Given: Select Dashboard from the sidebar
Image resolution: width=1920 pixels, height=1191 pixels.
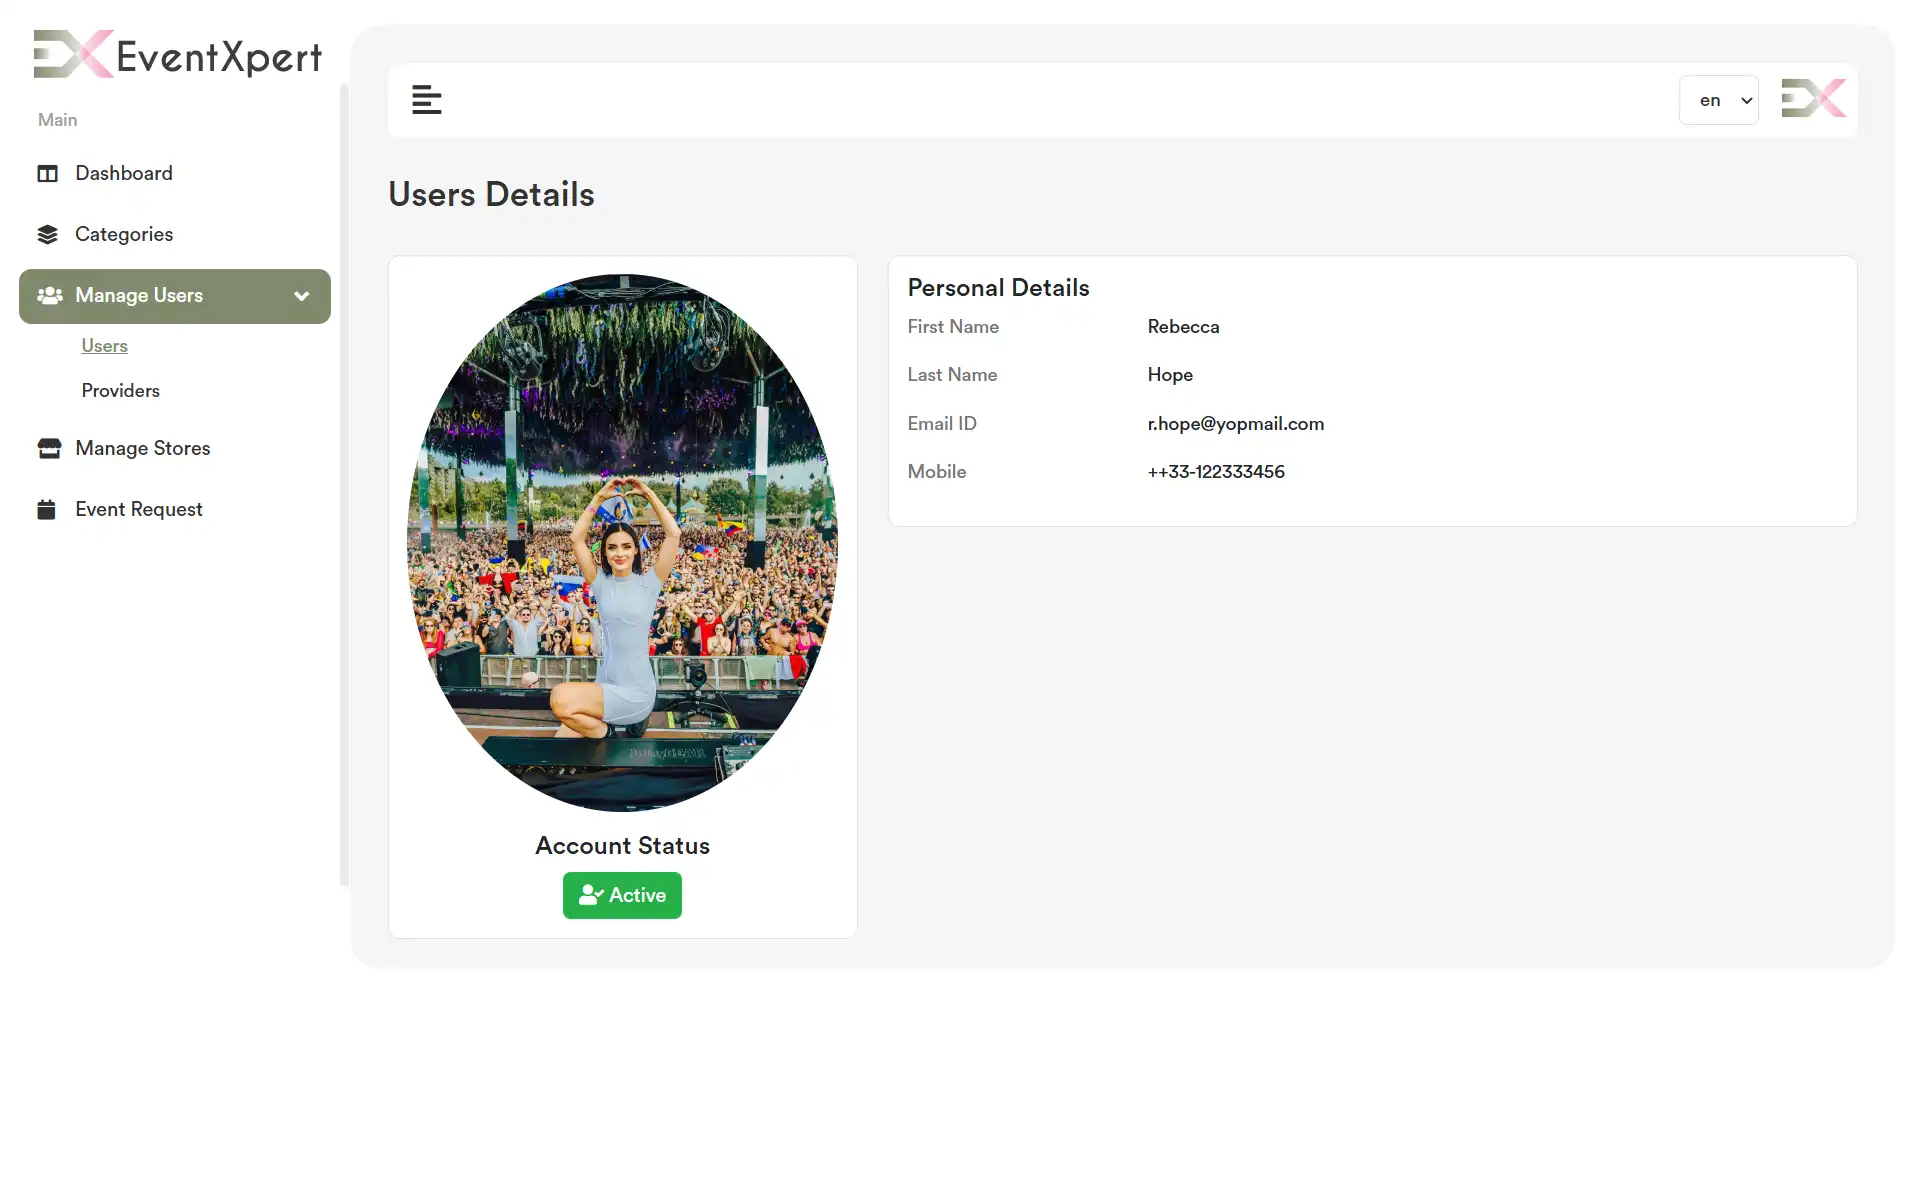Looking at the screenshot, I should (123, 173).
